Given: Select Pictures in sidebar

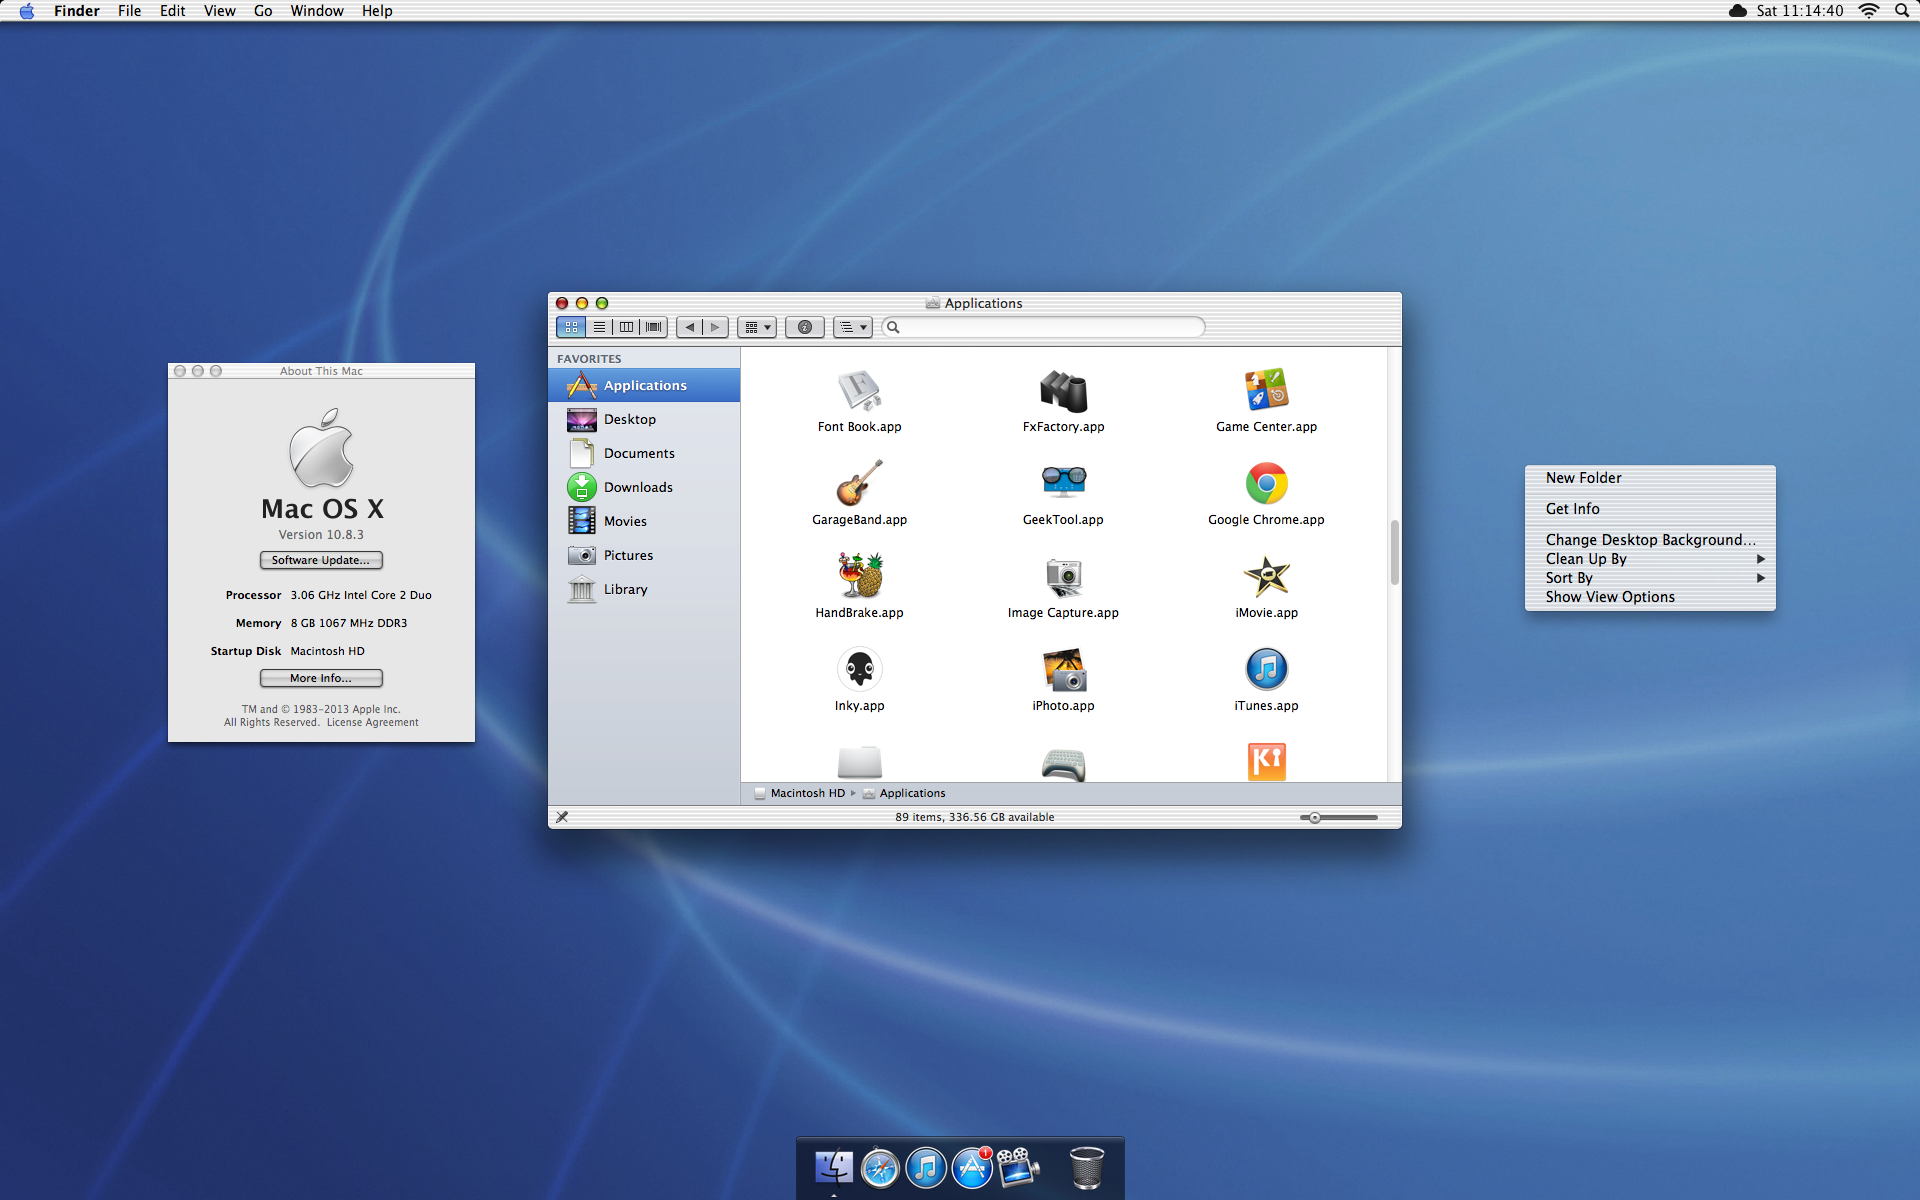Looking at the screenshot, I should 644,555.
